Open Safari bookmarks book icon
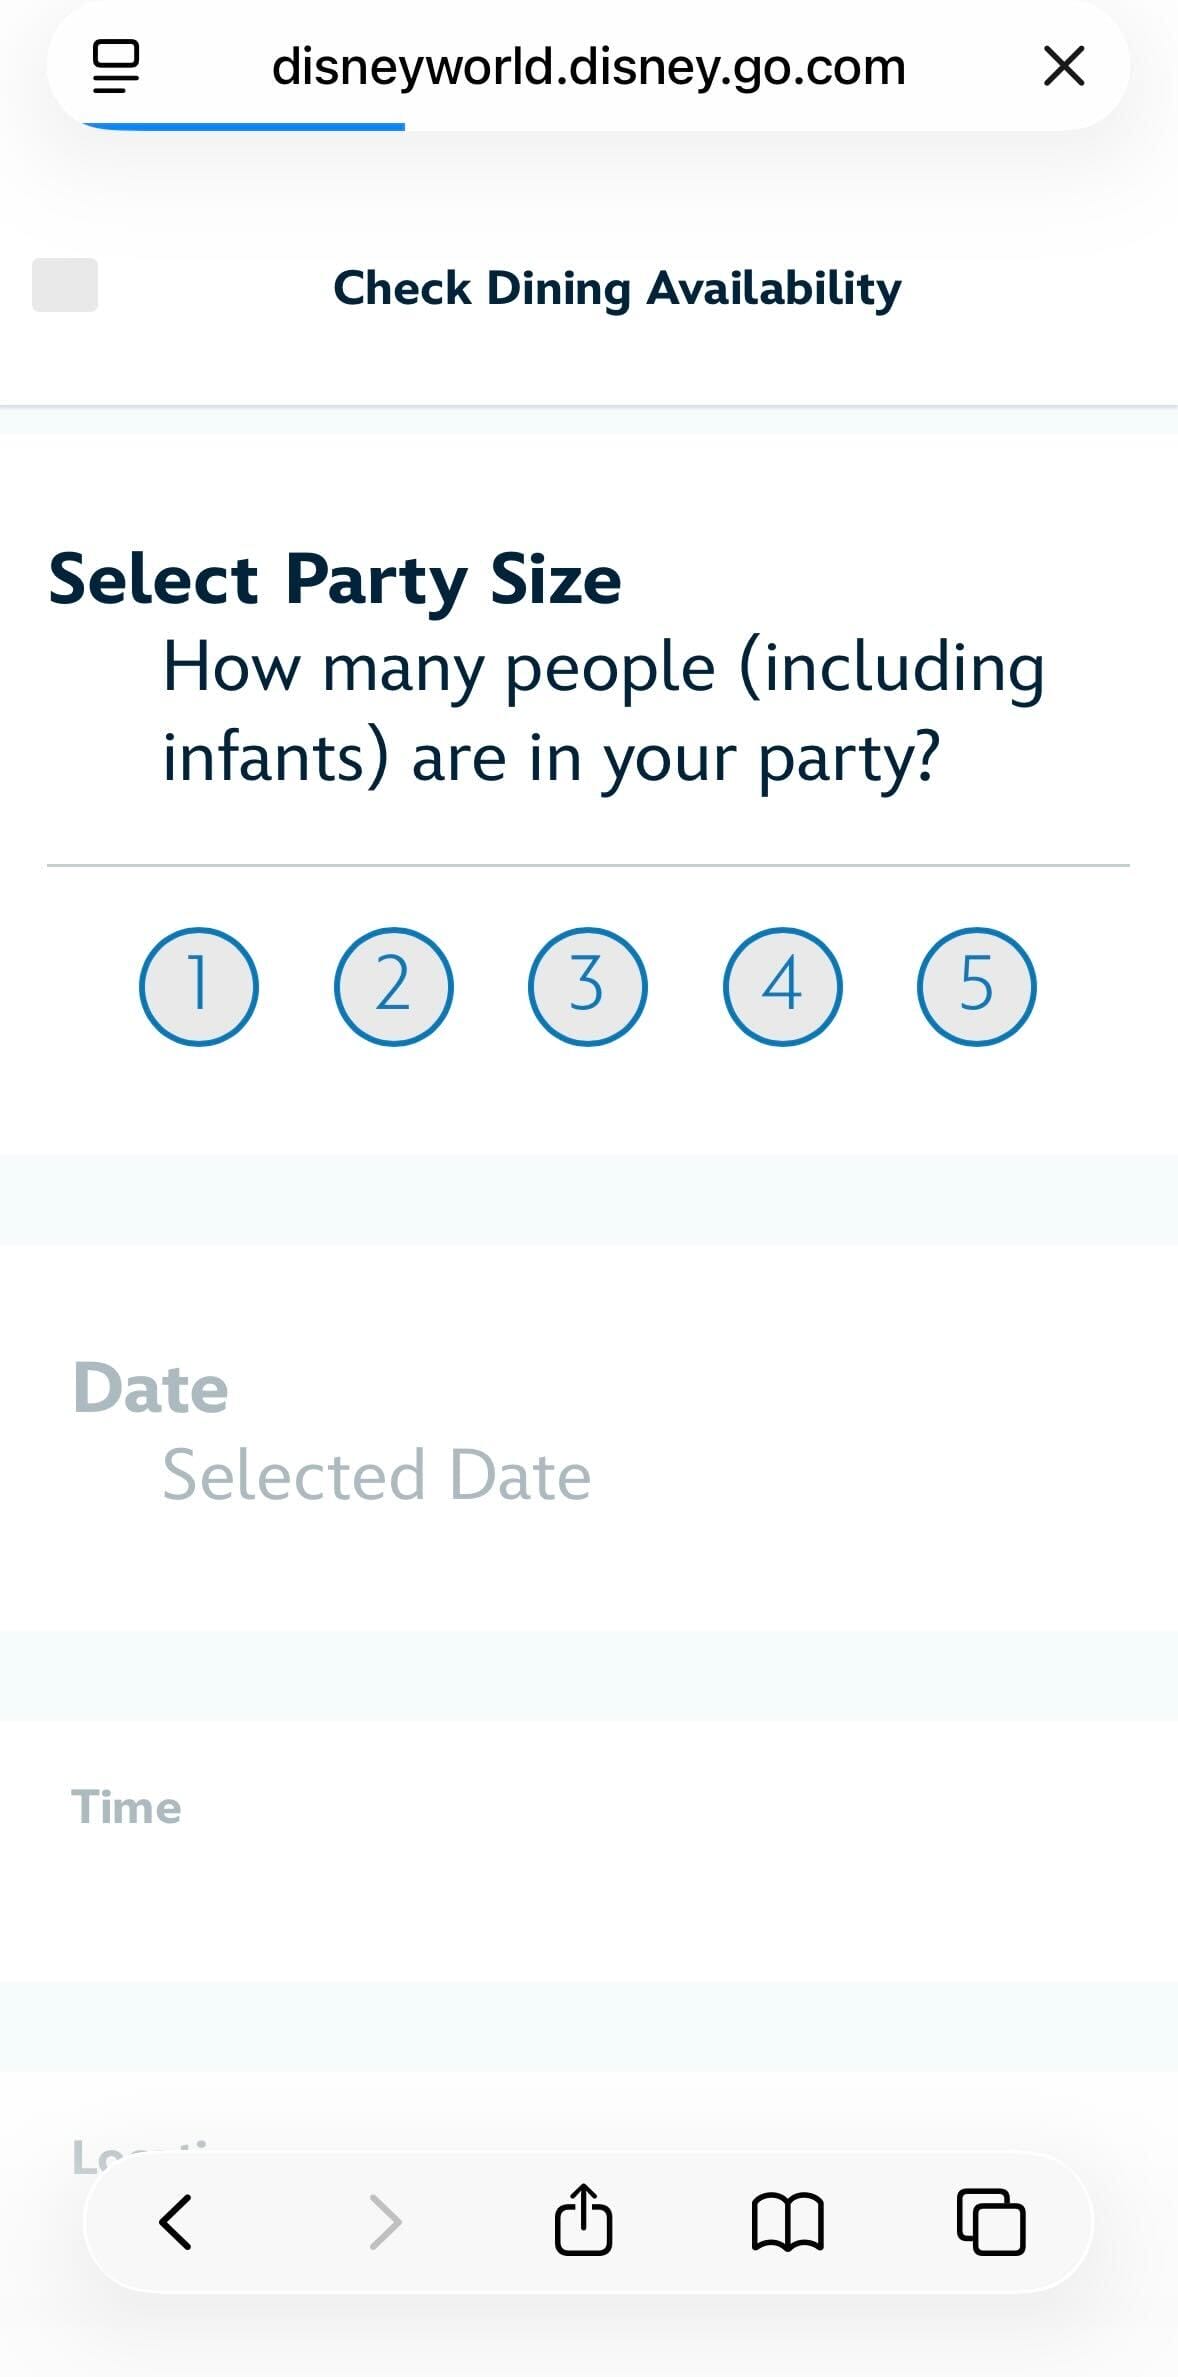 tap(787, 2221)
